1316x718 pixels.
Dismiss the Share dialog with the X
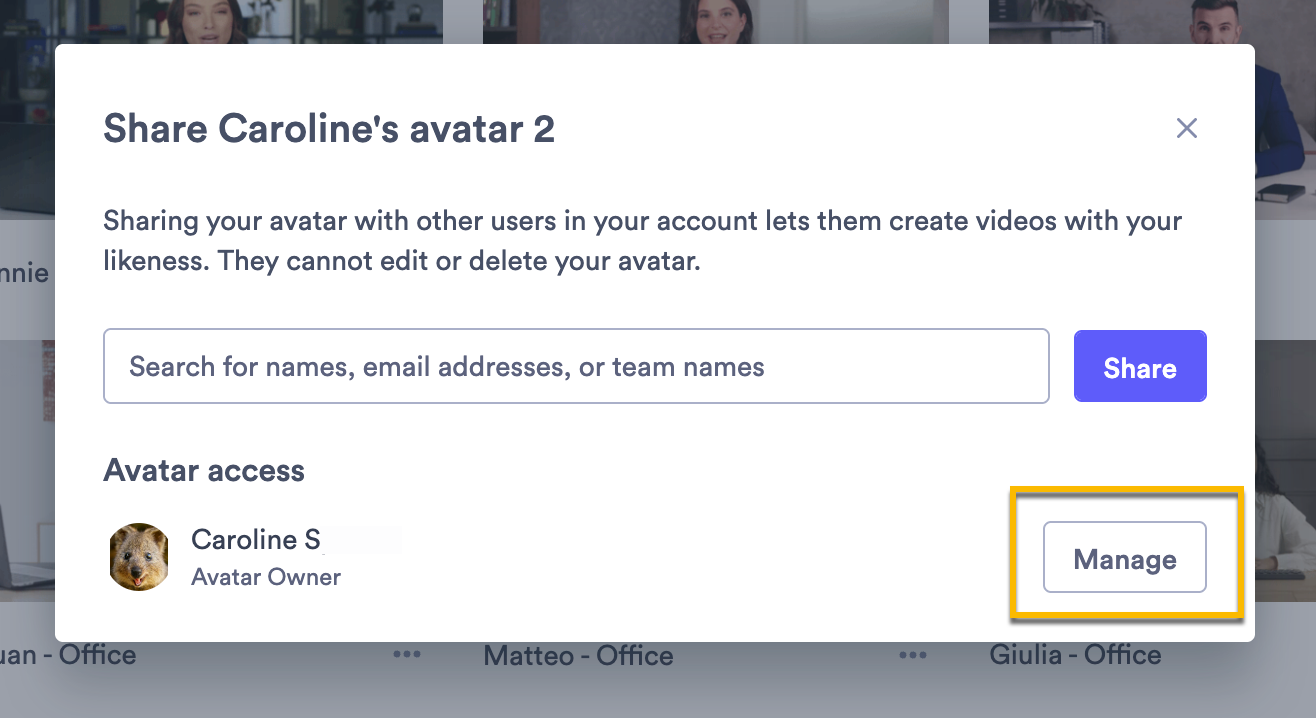click(1187, 128)
